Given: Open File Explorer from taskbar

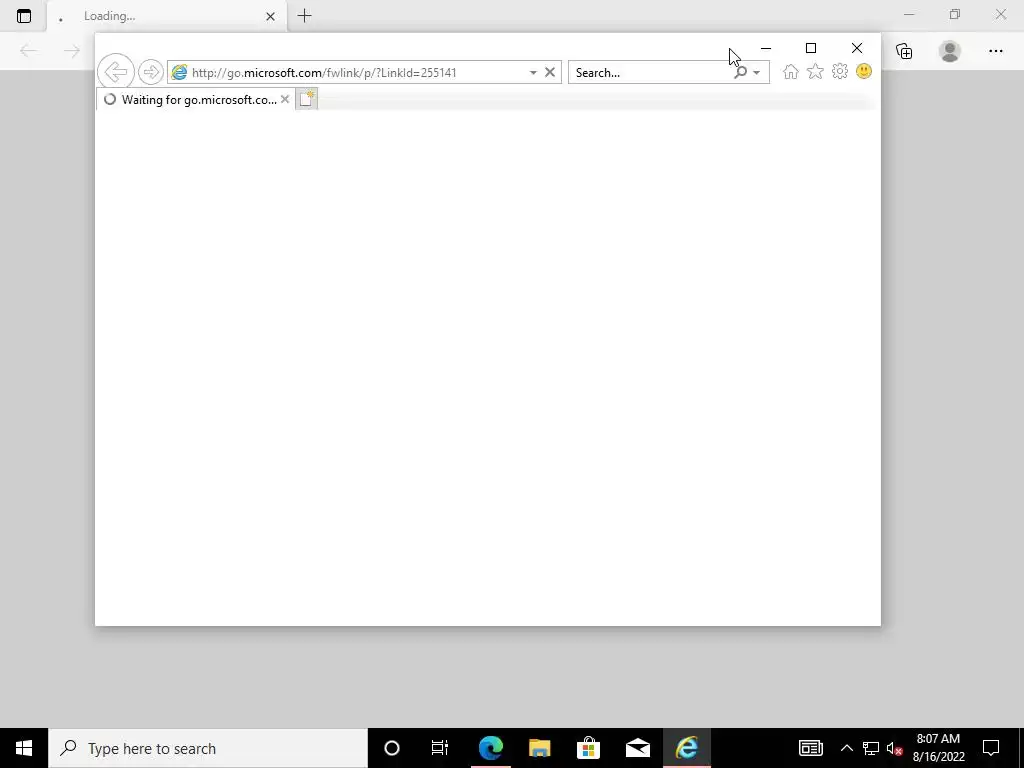Looking at the screenshot, I should tap(539, 748).
